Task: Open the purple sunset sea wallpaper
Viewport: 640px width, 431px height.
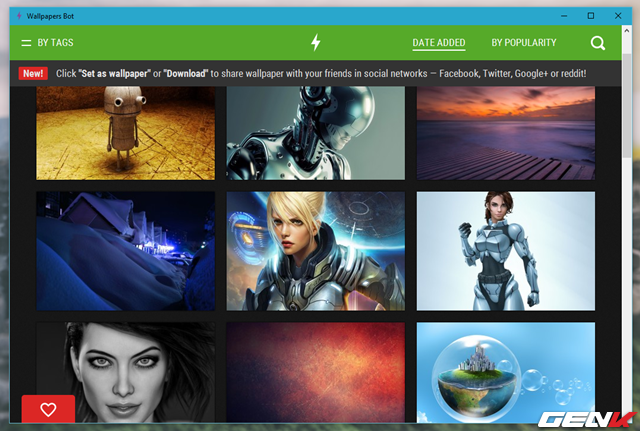Action: point(506,133)
